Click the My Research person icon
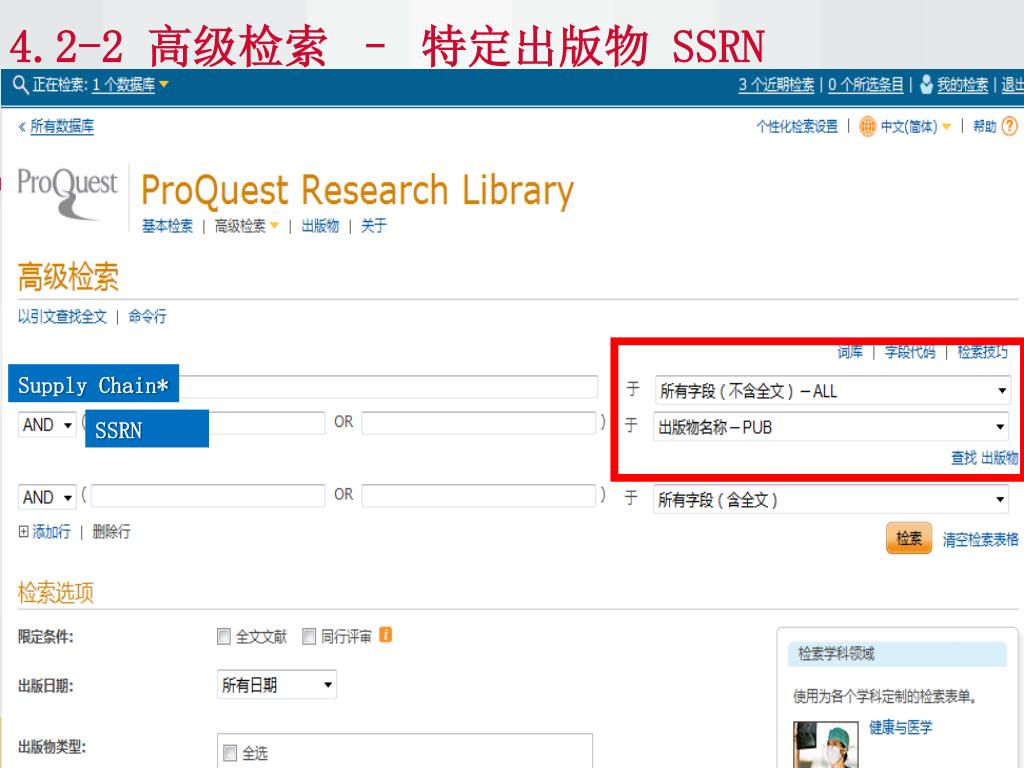The width and height of the screenshot is (1024, 768). [x=925, y=84]
